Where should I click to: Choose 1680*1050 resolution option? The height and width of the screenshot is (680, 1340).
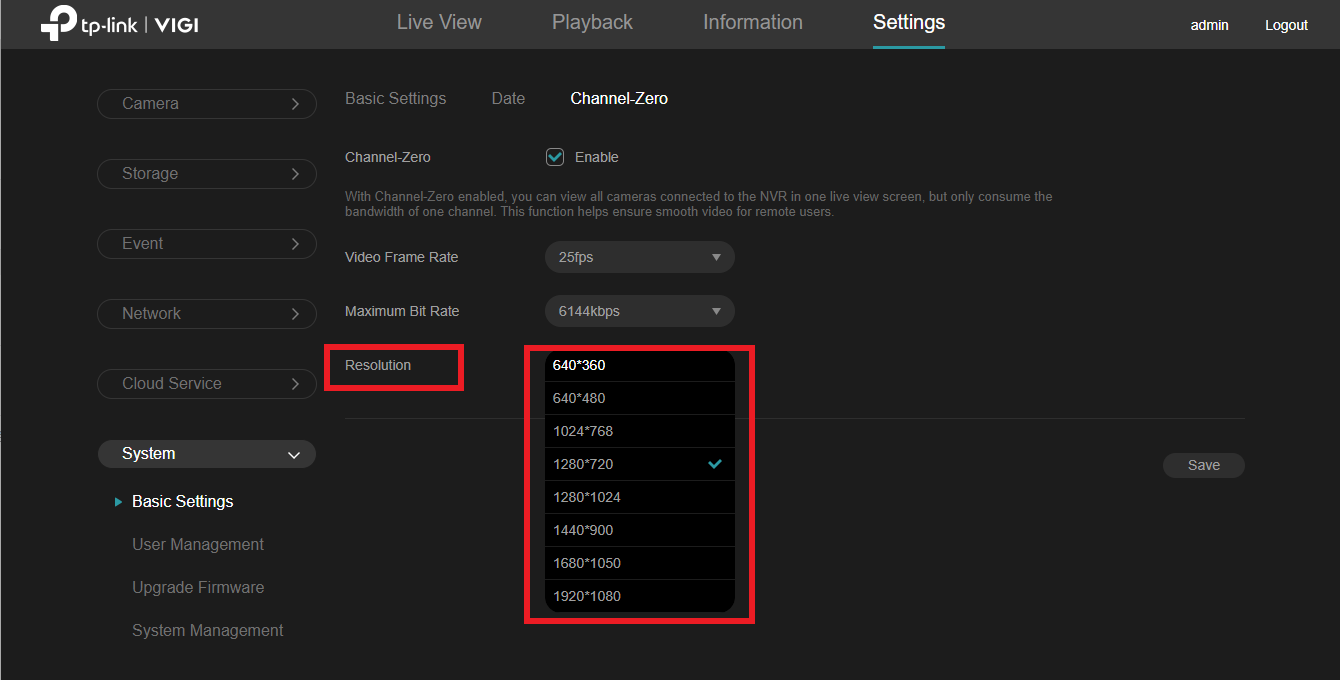point(640,563)
